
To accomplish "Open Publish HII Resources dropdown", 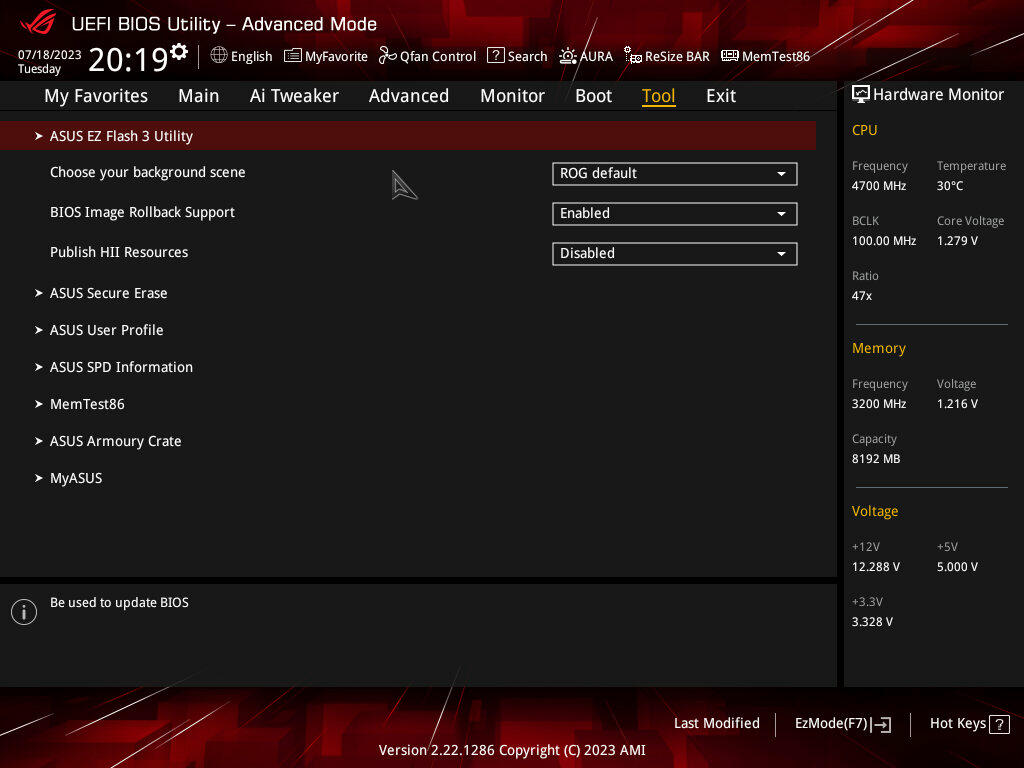I will pyautogui.click(x=675, y=253).
